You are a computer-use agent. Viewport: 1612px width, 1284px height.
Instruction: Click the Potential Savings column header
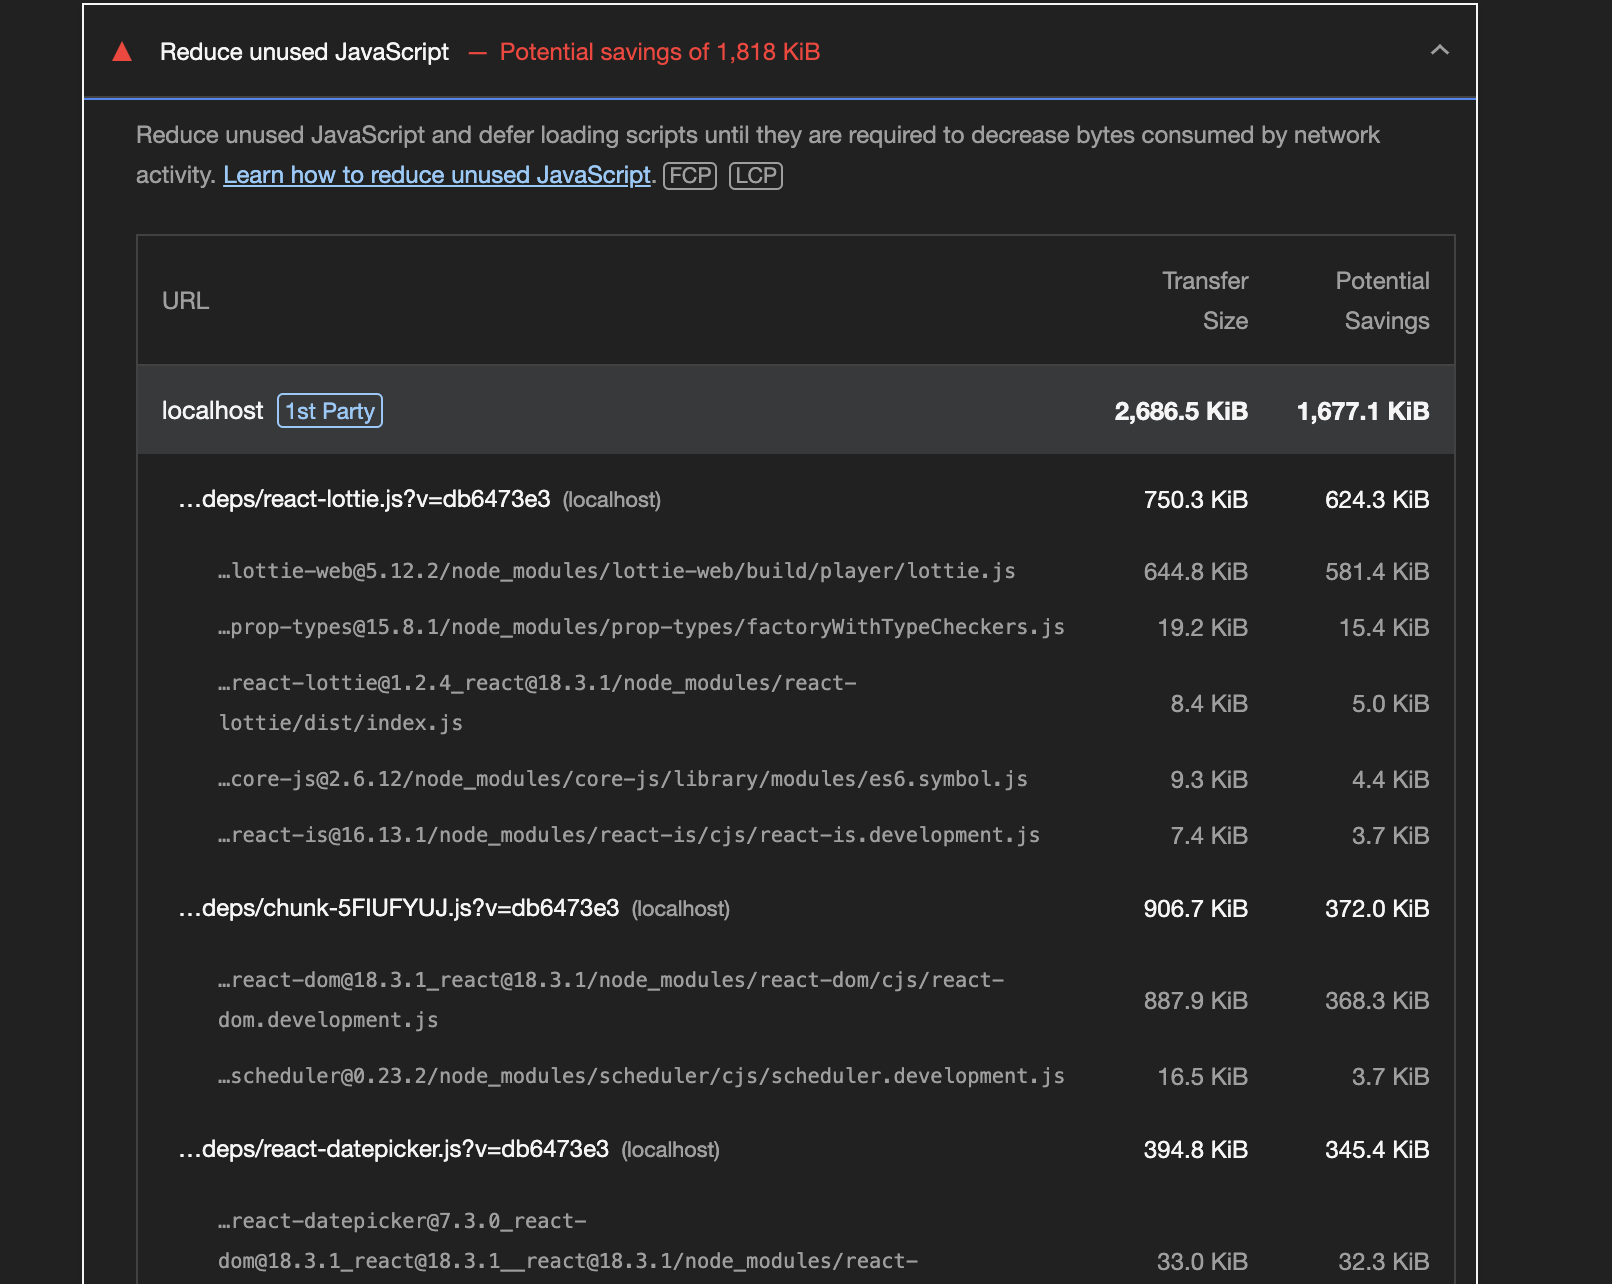click(1382, 301)
